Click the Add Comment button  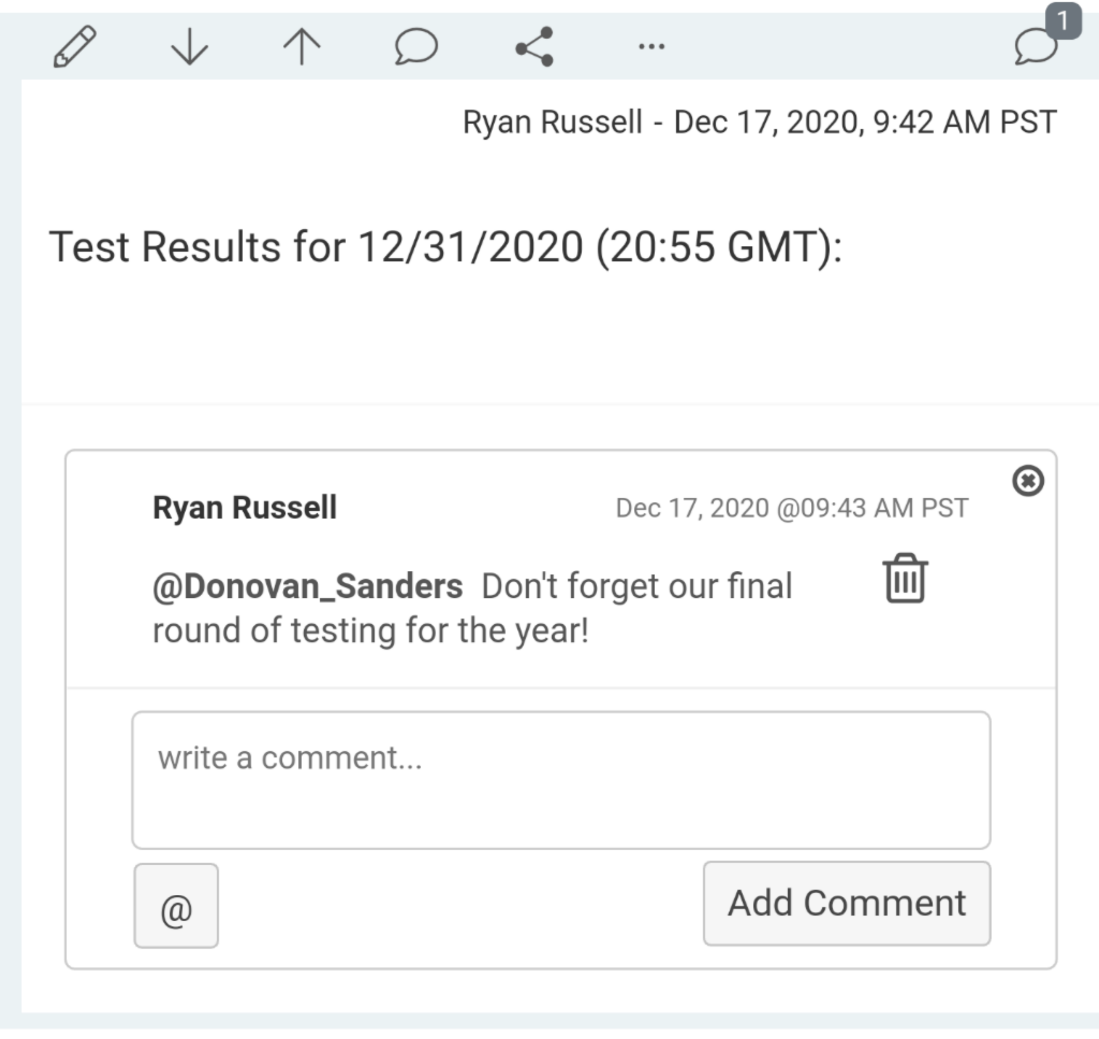click(847, 903)
